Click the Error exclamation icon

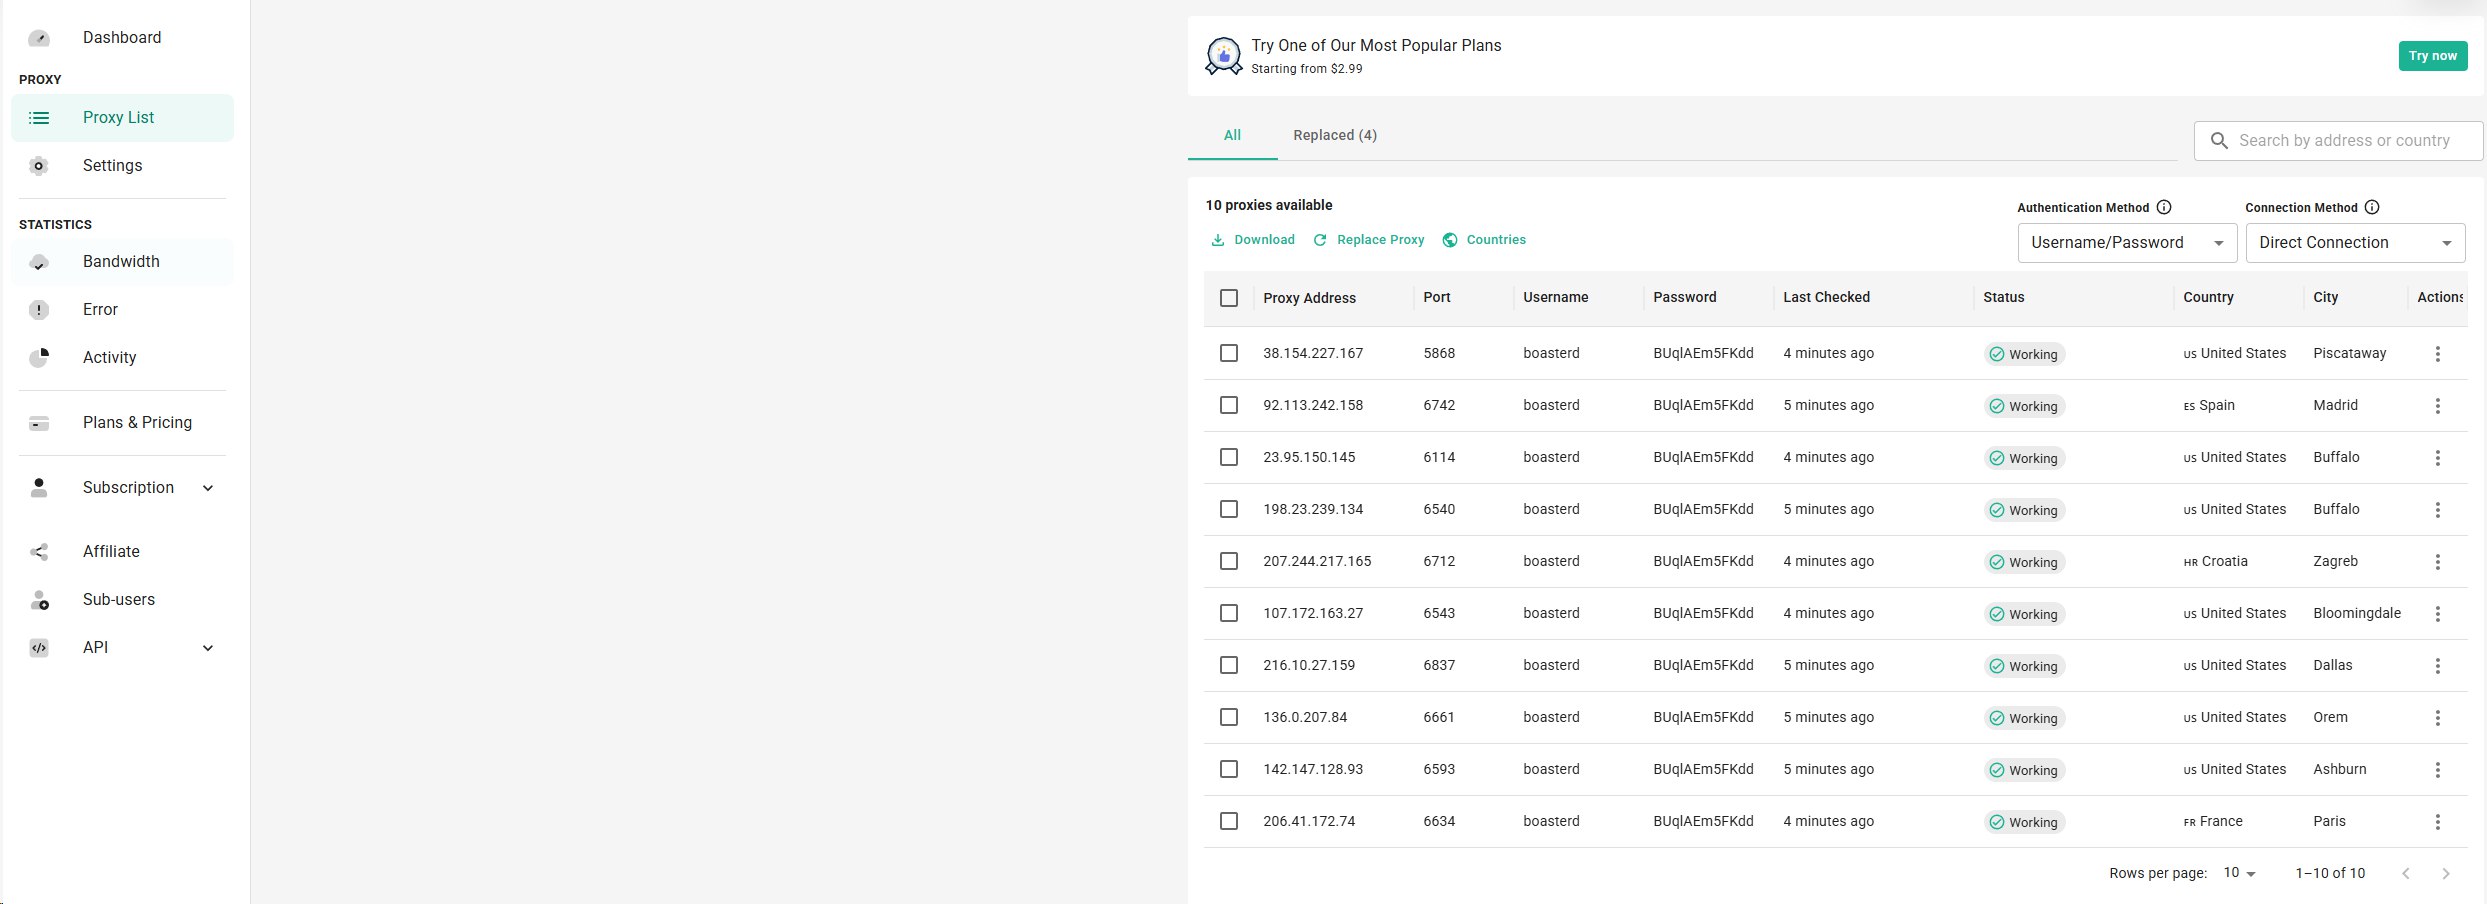coord(39,310)
